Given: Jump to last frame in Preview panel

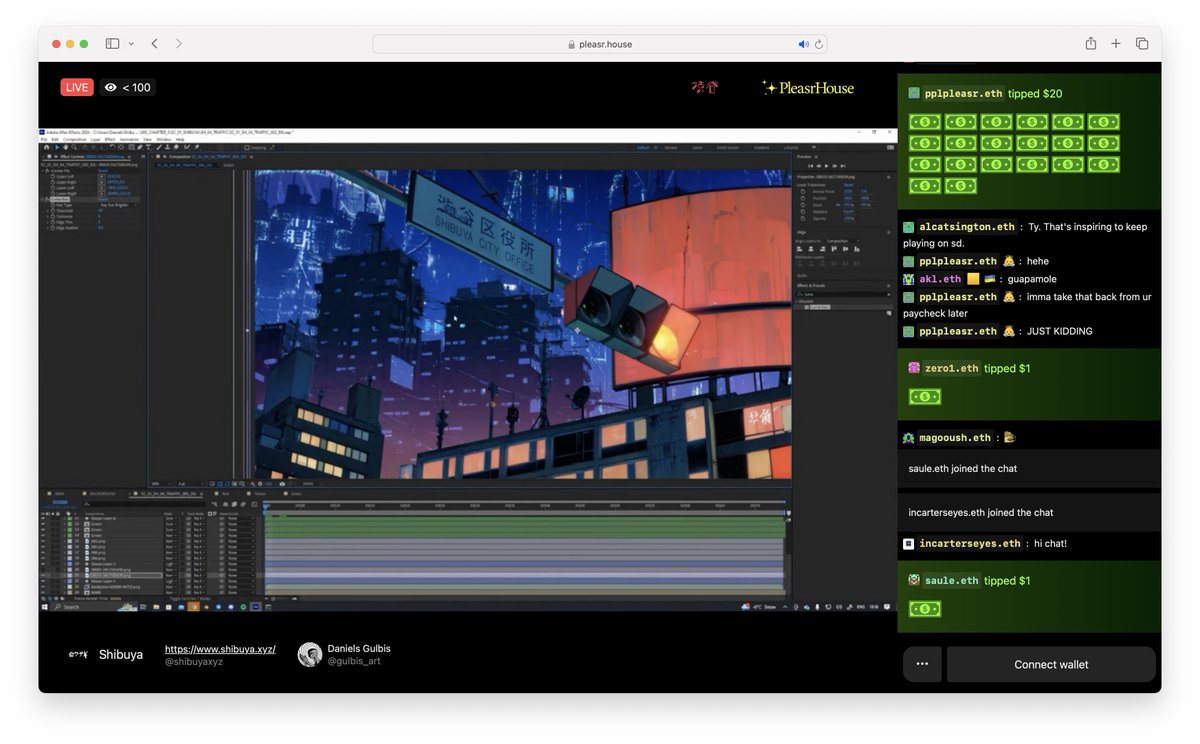Looking at the screenshot, I should pyautogui.click(x=843, y=166).
